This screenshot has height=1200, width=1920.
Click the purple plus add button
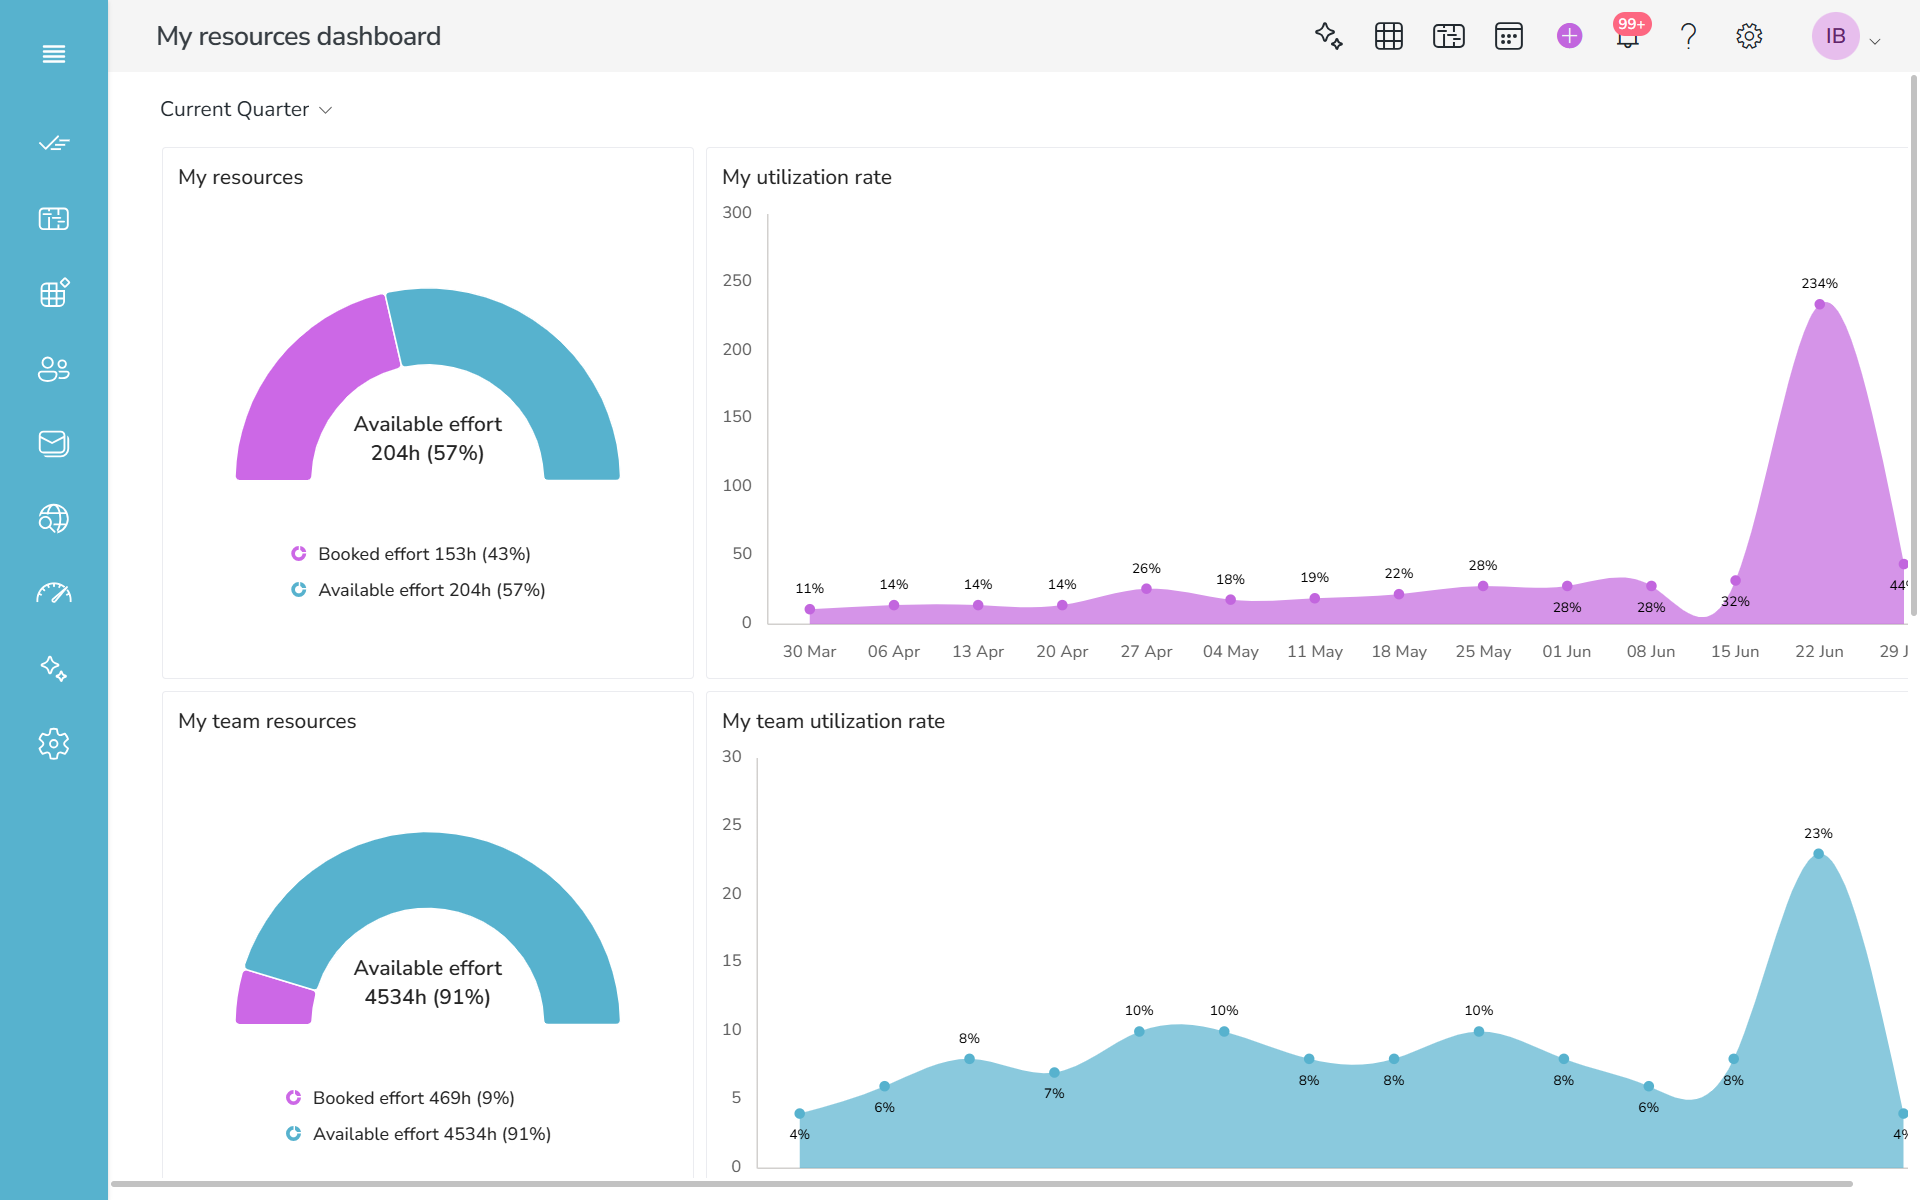pos(1570,36)
